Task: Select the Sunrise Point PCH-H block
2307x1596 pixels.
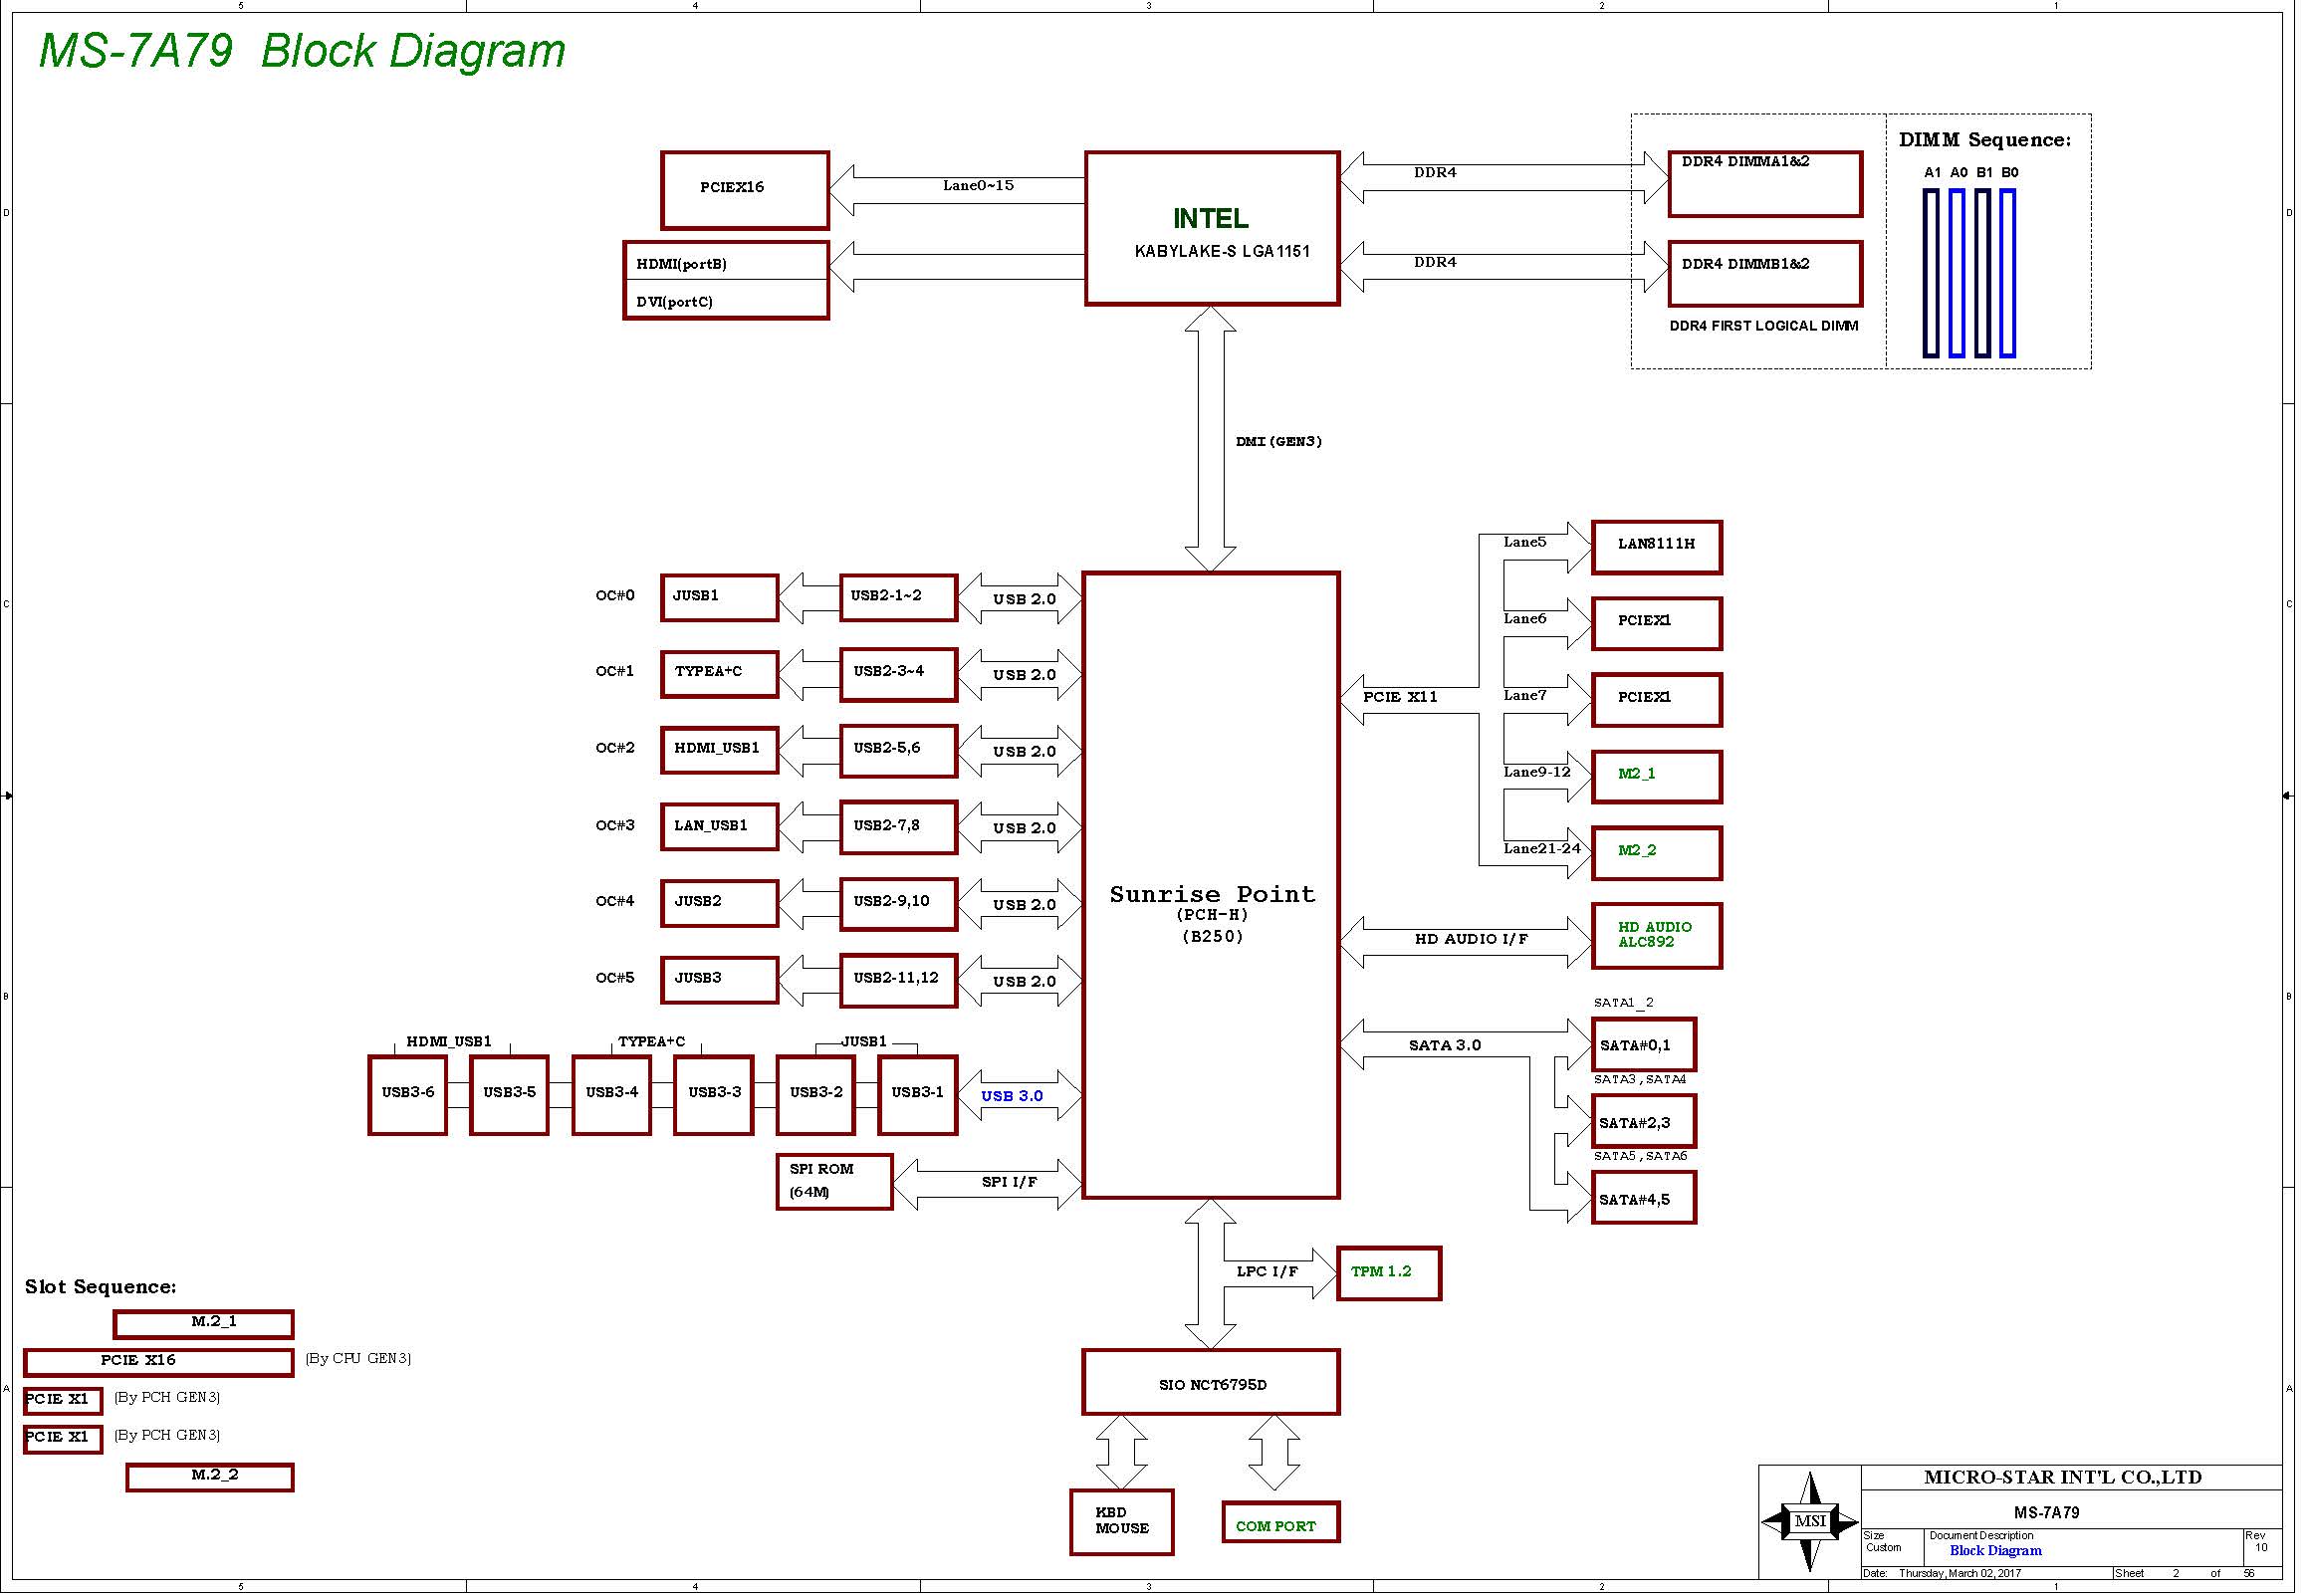Action: coord(1210,884)
